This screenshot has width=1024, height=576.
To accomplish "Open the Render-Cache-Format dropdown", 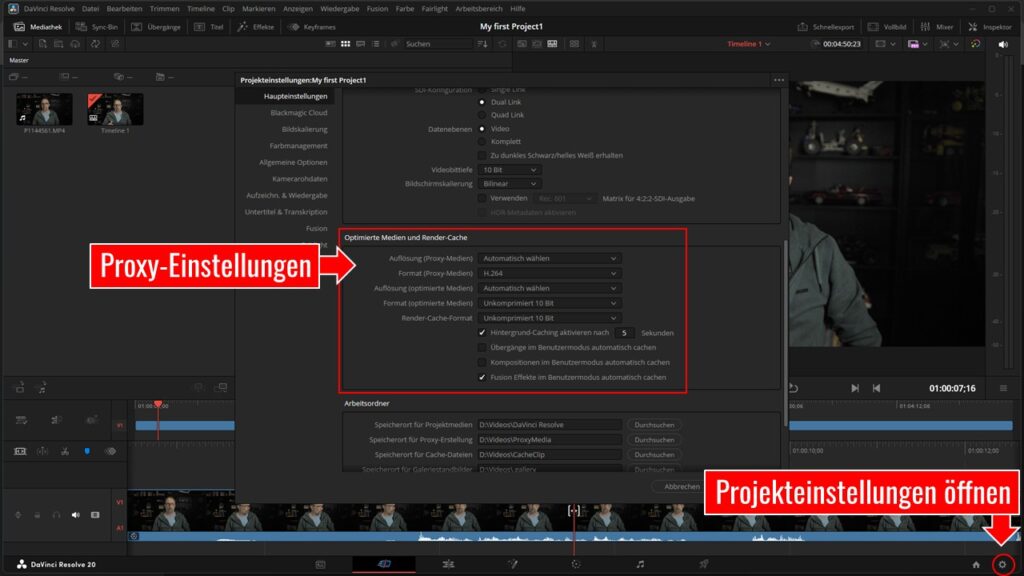I will click(x=549, y=318).
